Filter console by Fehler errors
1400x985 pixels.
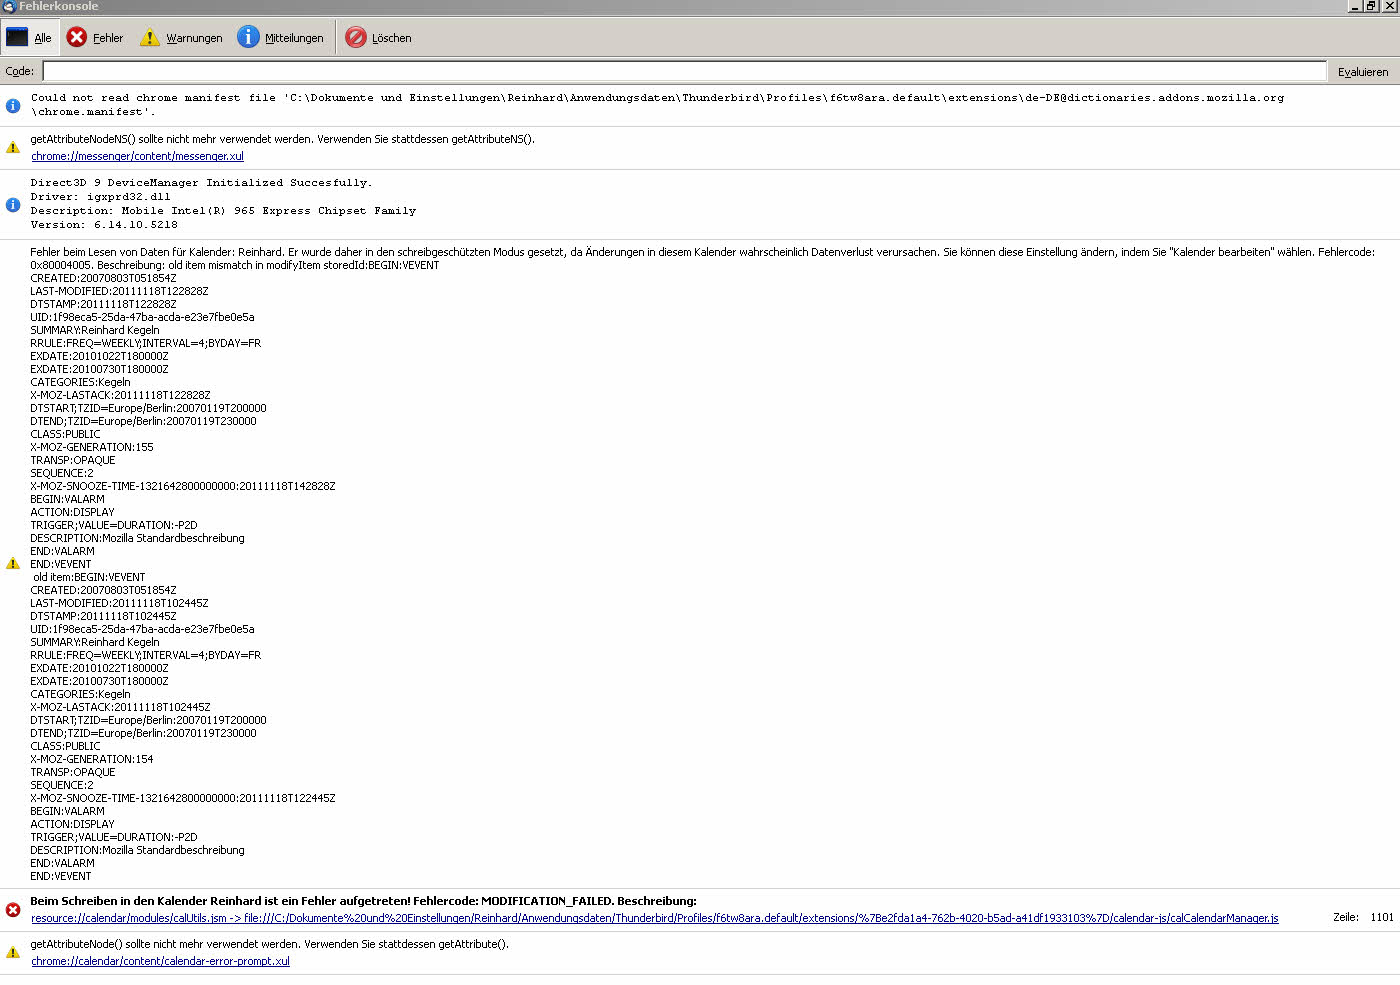pyautogui.click(x=95, y=38)
